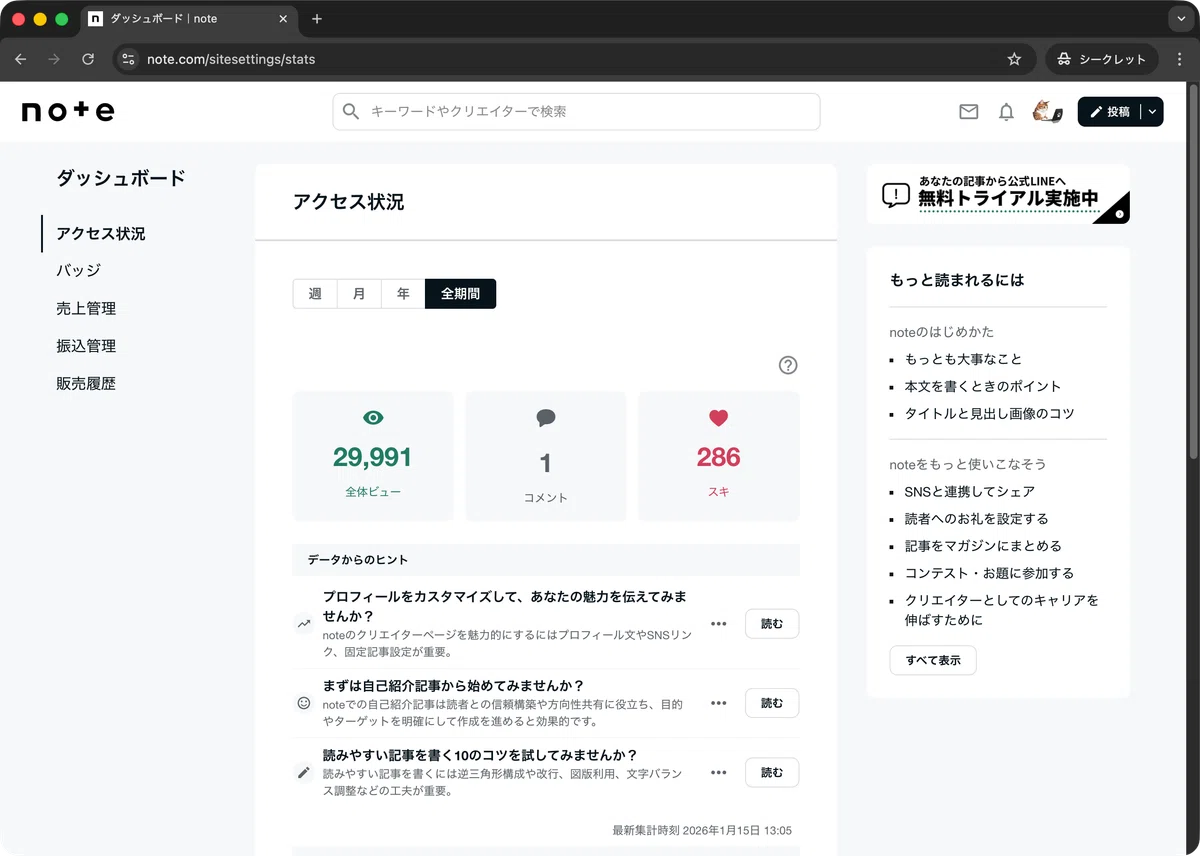The image size is (1200, 856).
Task: Close the ダッシュボード | note tab
Action: 283,19
